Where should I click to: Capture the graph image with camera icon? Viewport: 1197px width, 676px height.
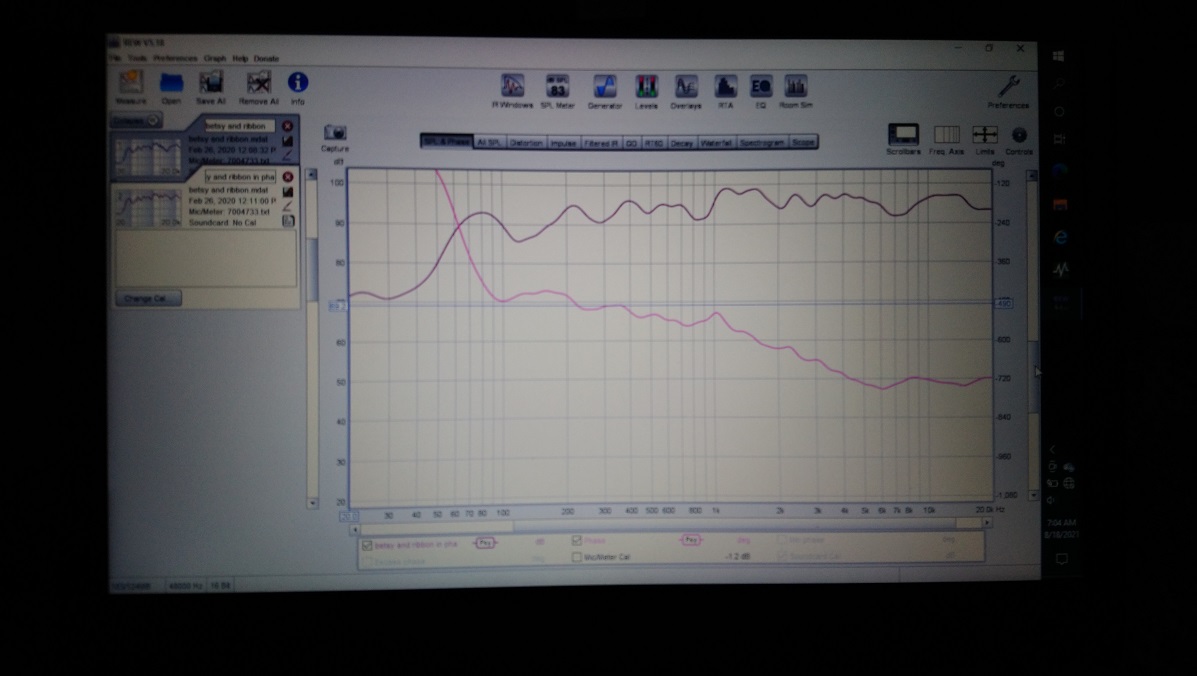coord(334,138)
